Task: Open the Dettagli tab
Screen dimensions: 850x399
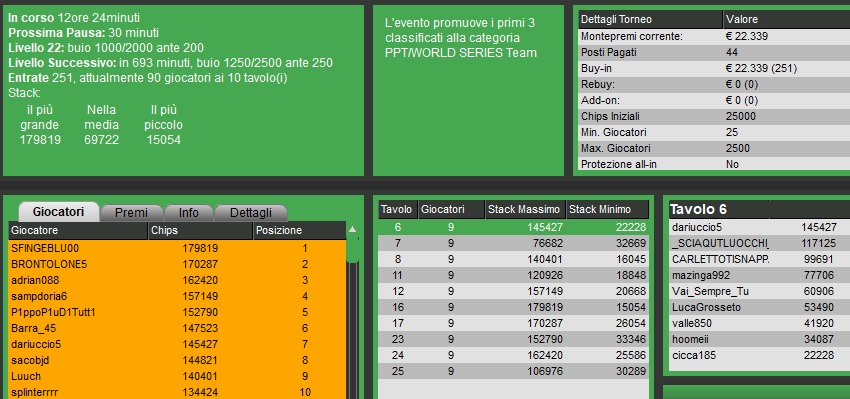Action: click(251, 213)
